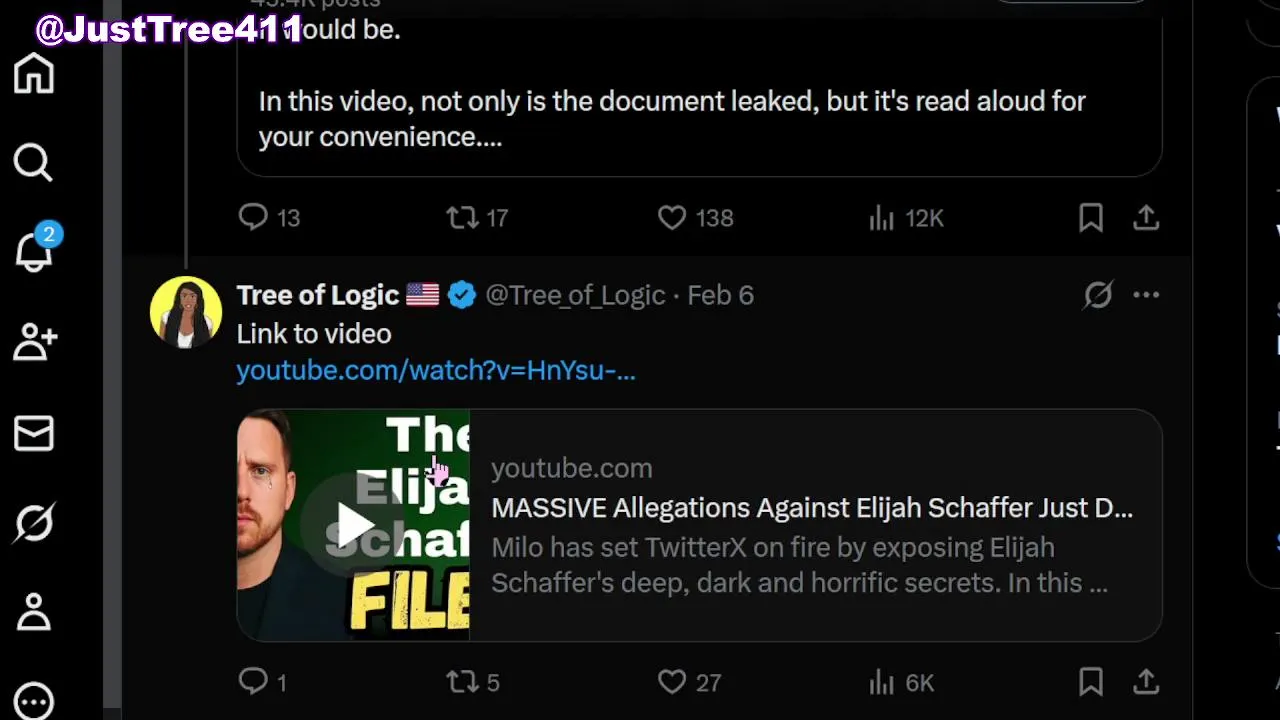The width and height of the screenshot is (1280, 720).
Task: Open the Messages envelope icon
Action: click(x=34, y=433)
